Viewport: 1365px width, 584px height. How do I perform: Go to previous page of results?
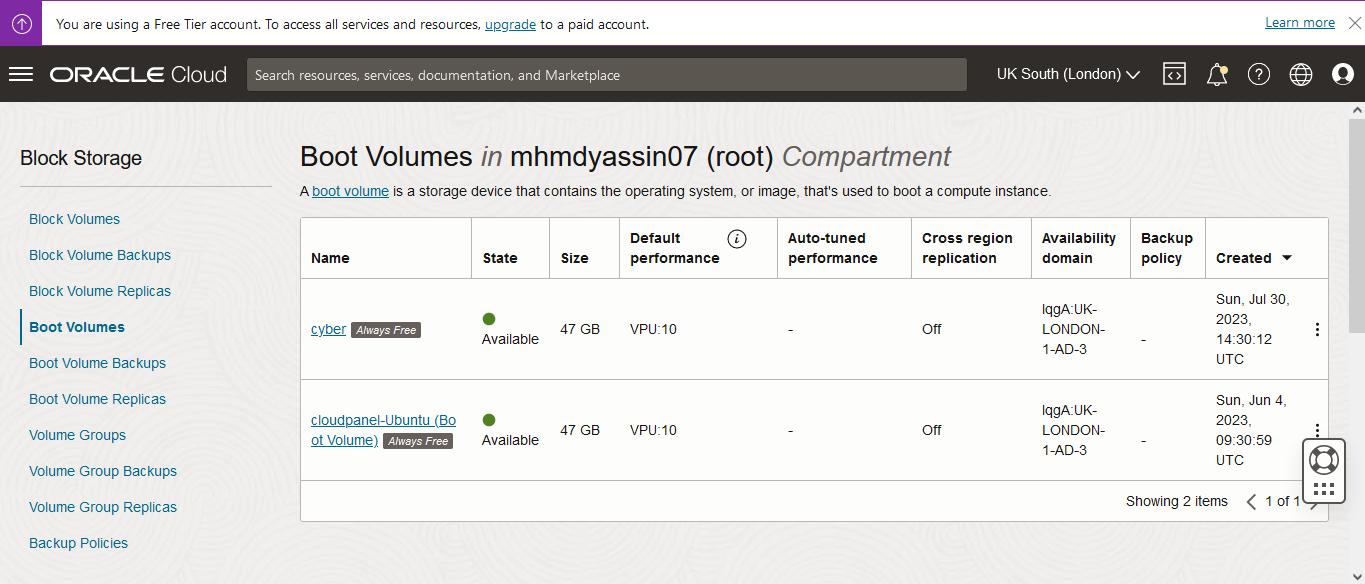pos(1251,502)
